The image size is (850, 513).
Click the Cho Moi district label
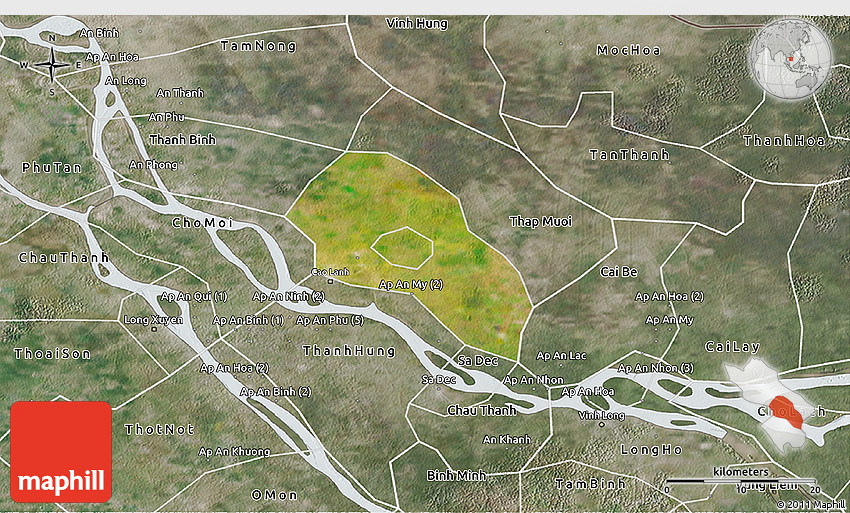[202, 223]
